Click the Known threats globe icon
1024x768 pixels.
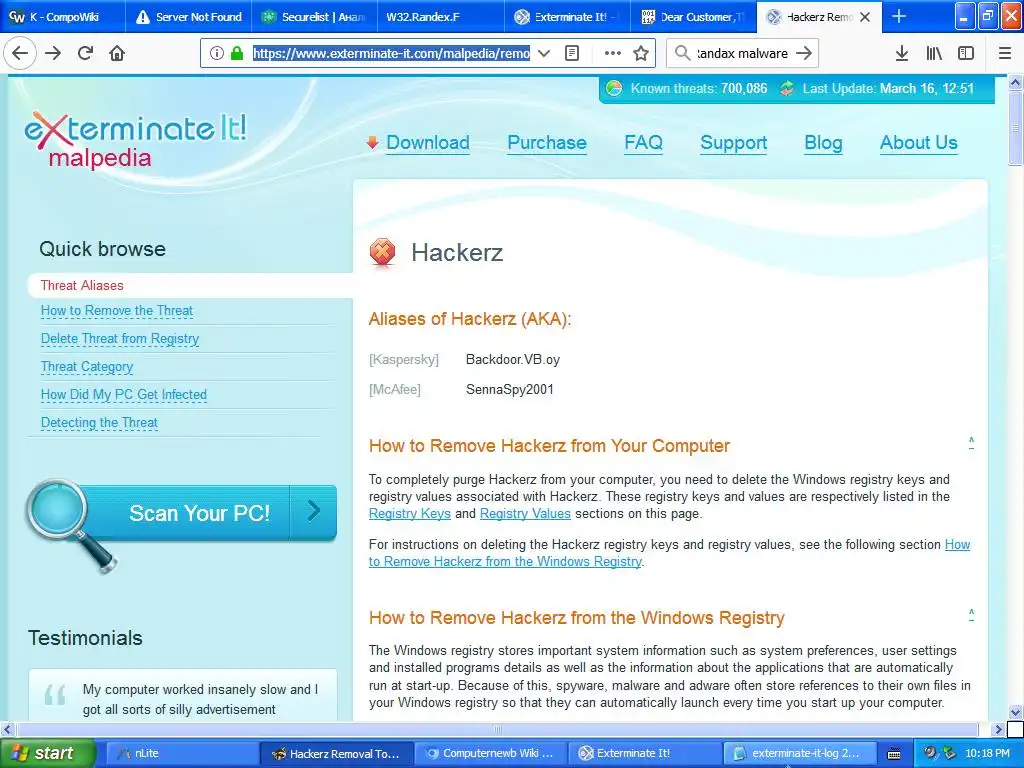click(x=614, y=88)
